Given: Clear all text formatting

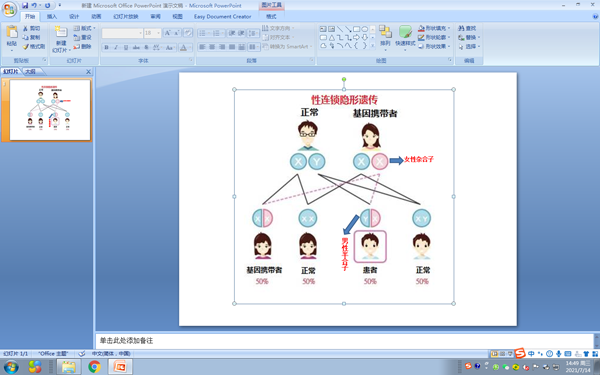Looking at the screenshot, I should (188, 33).
